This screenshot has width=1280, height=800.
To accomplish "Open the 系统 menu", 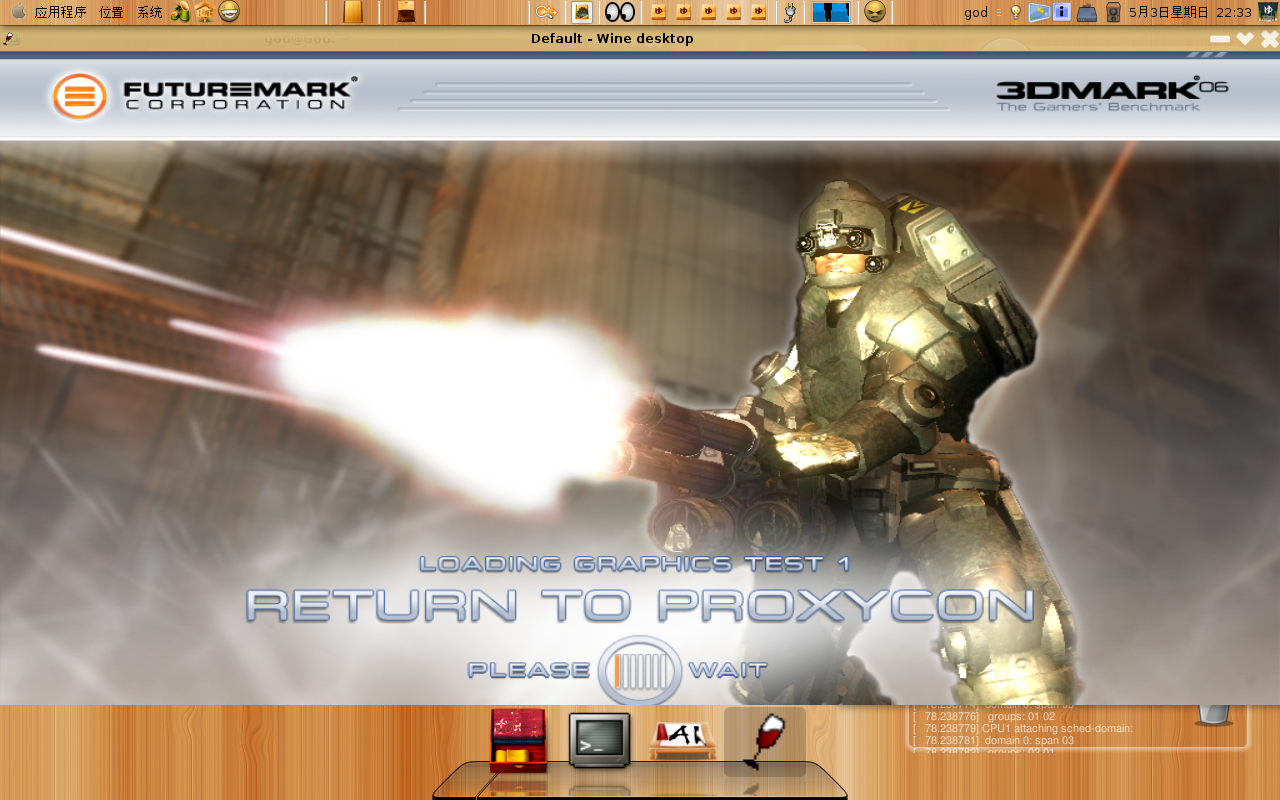I will pos(150,13).
